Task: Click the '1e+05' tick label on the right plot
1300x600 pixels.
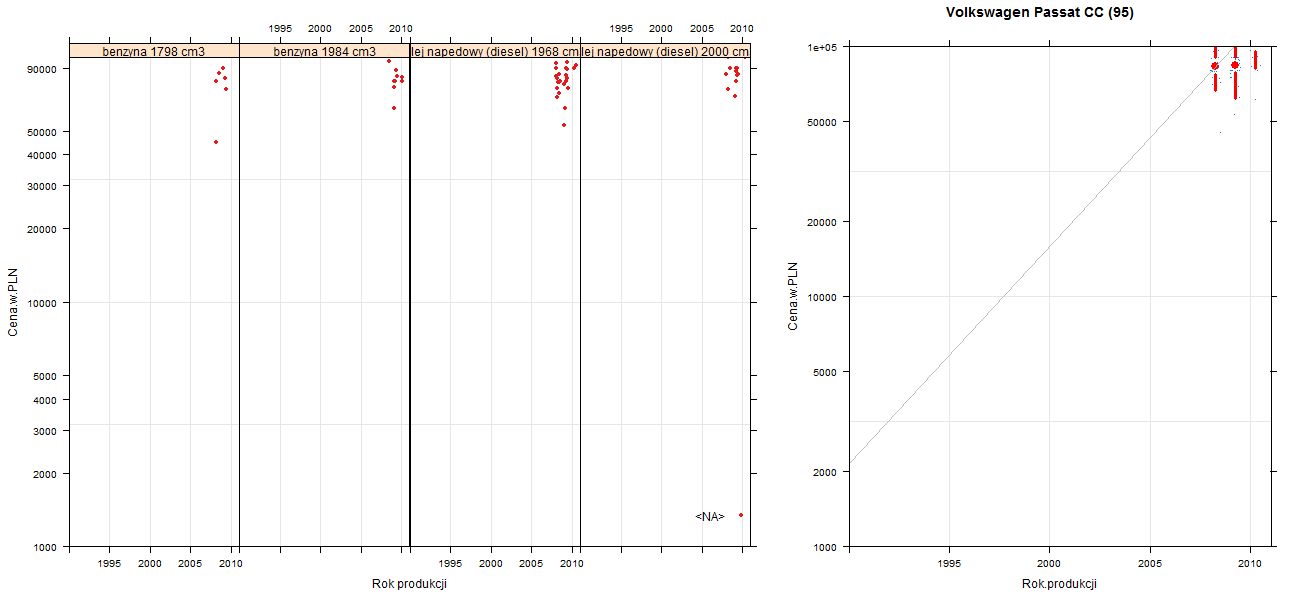Action: 824,47
